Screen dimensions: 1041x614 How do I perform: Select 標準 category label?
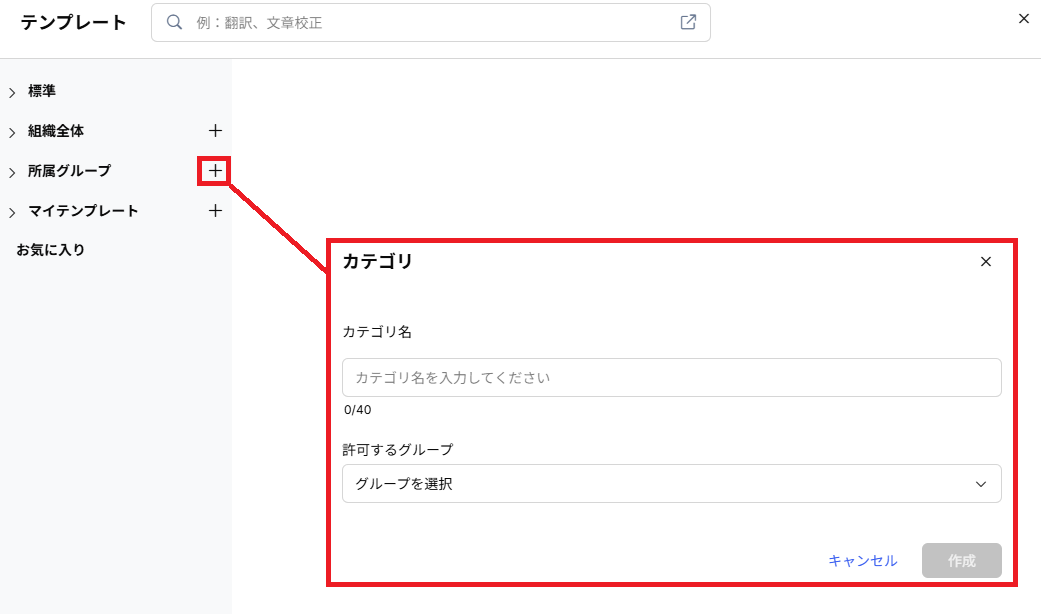42,91
